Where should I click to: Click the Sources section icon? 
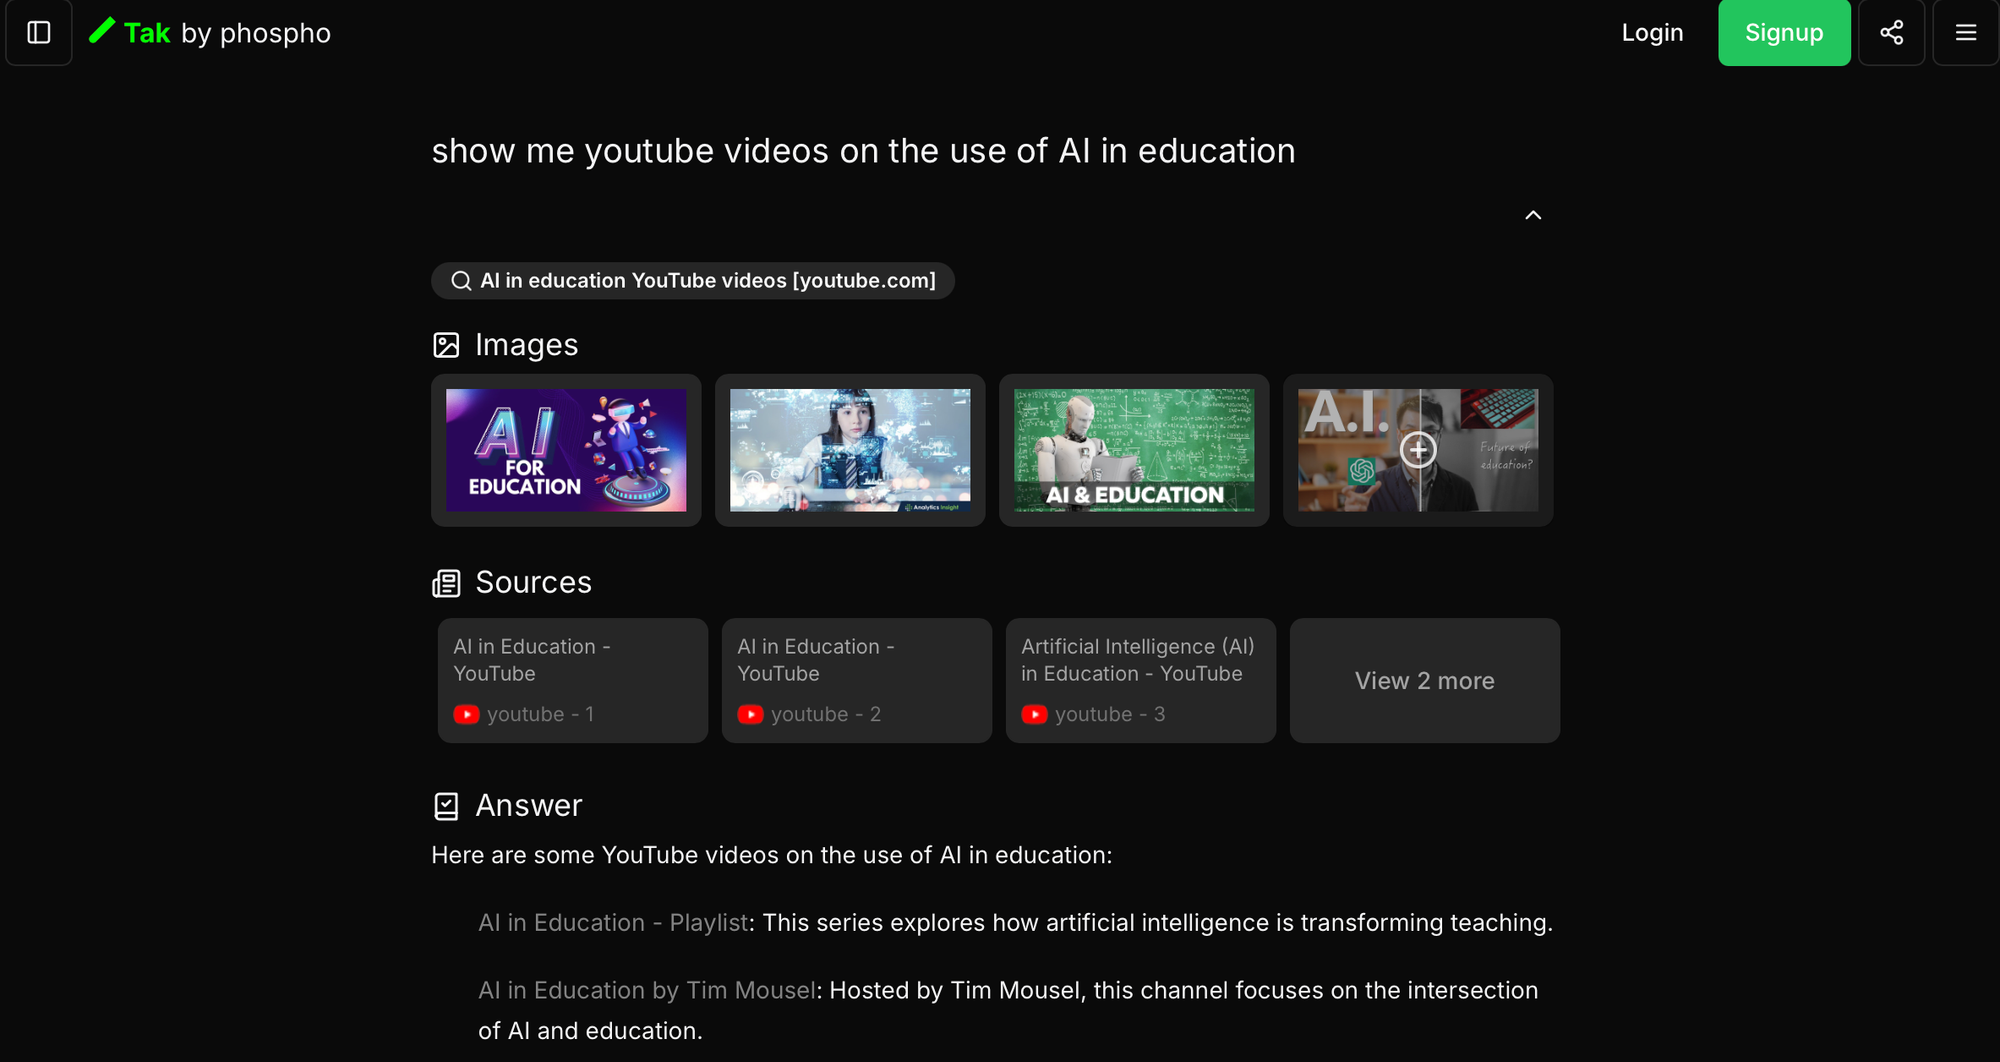446,583
